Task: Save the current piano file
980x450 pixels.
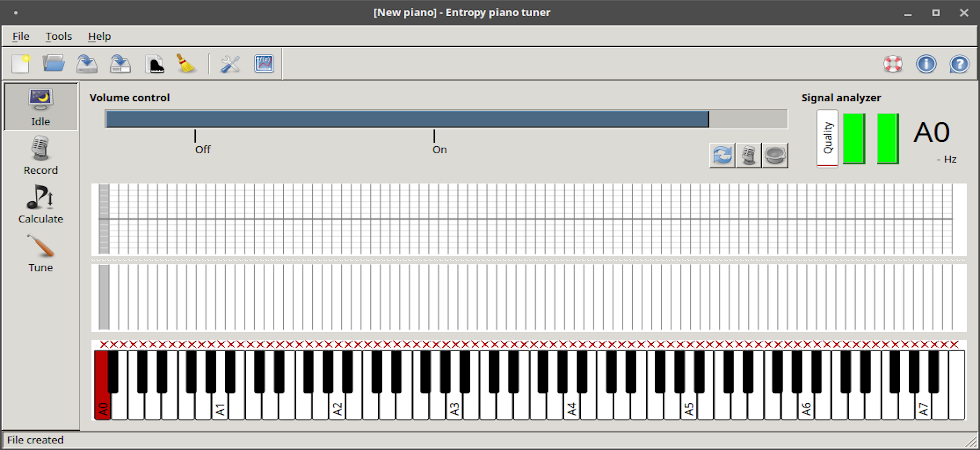Action: click(87, 64)
